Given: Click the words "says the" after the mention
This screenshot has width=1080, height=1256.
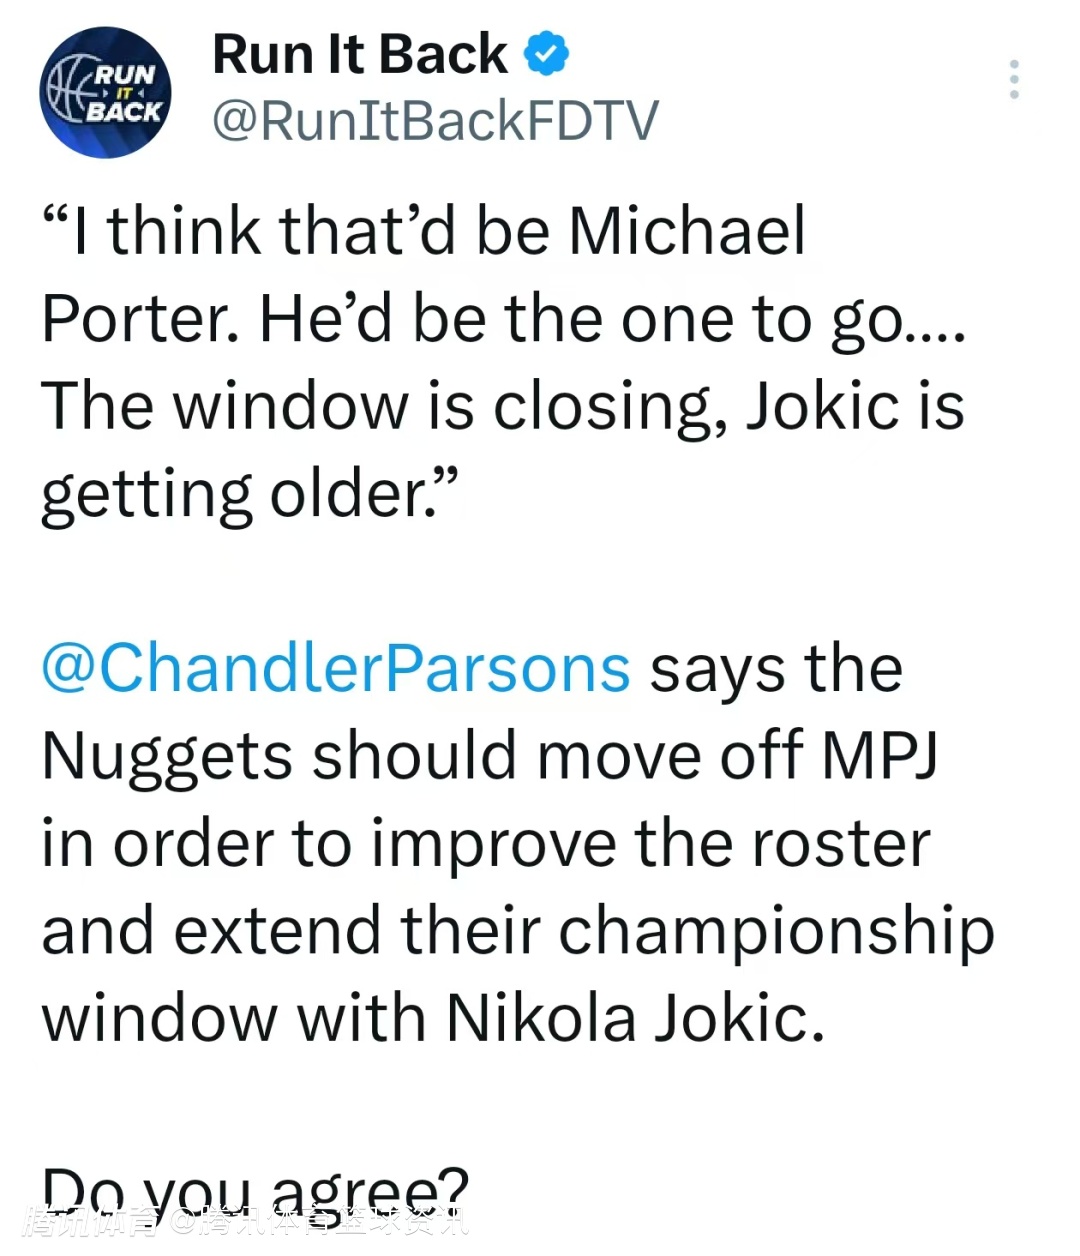Looking at the screenshot, I should tap(776, 668).
